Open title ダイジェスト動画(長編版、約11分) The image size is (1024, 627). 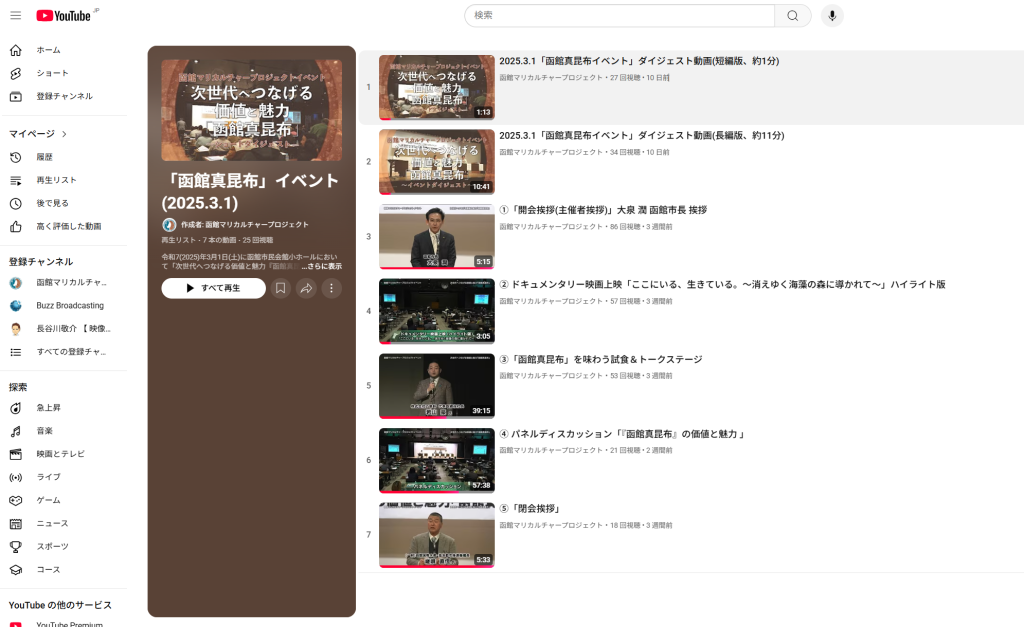click(642, 135)
